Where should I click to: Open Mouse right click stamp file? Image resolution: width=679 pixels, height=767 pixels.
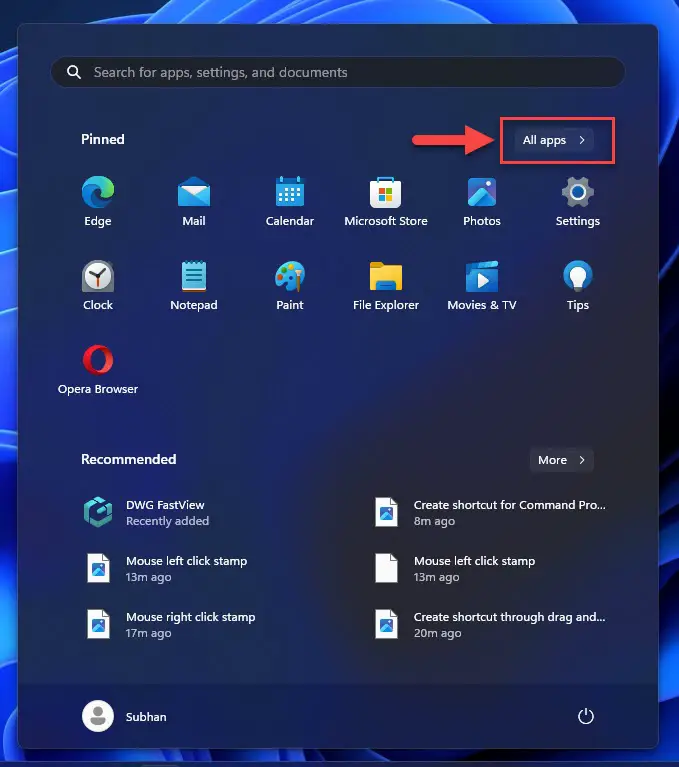171,625
